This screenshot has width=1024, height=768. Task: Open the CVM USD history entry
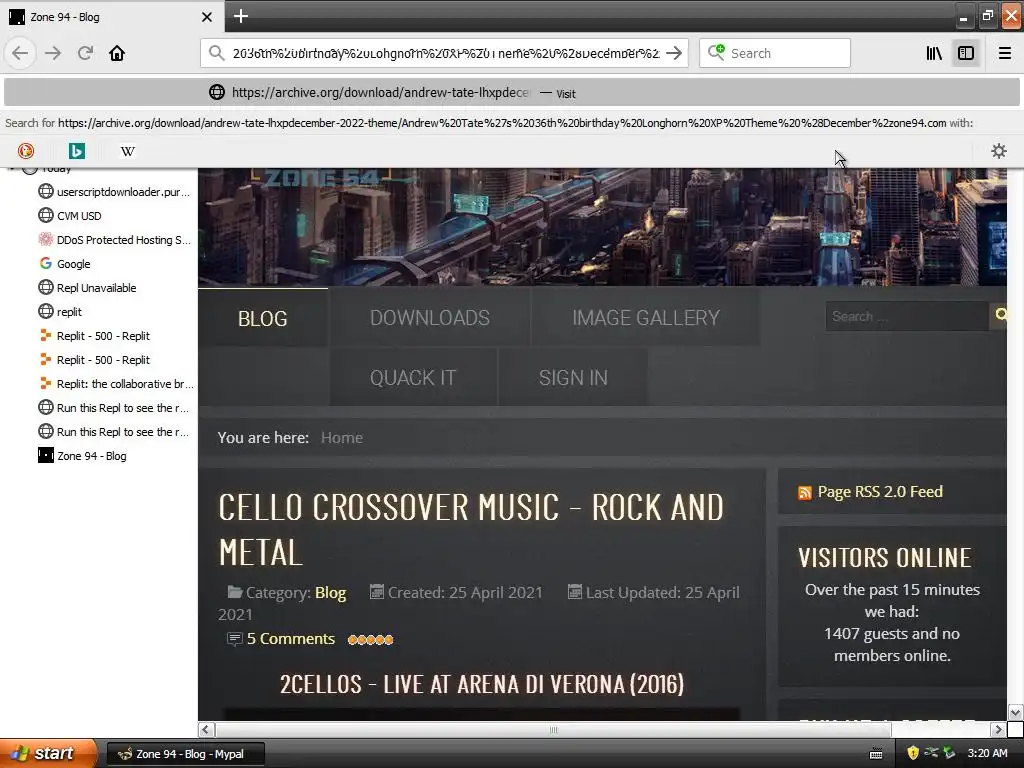click(x=71, y=216)
